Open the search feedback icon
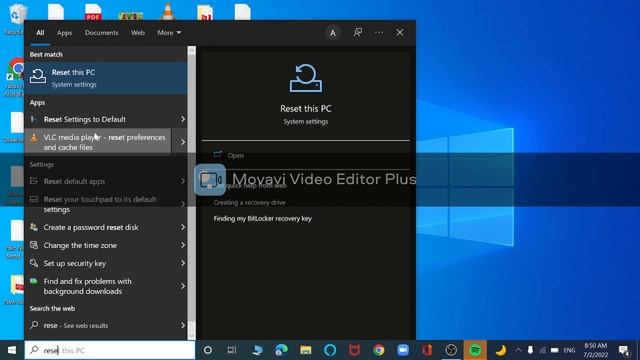 coord(358,33)
